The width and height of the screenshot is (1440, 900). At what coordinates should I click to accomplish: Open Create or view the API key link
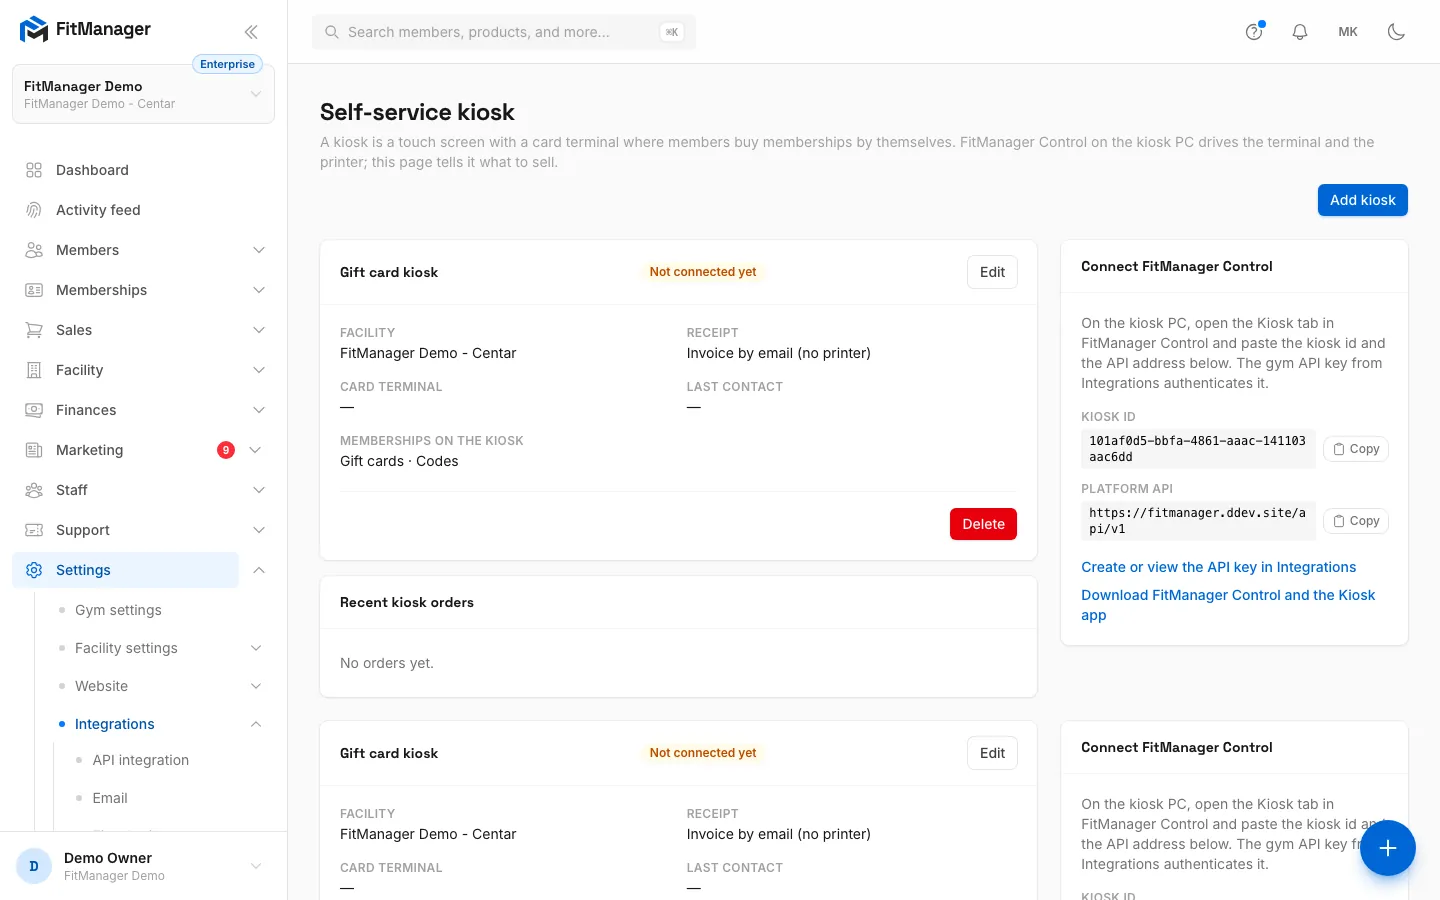click(1218, 567)
